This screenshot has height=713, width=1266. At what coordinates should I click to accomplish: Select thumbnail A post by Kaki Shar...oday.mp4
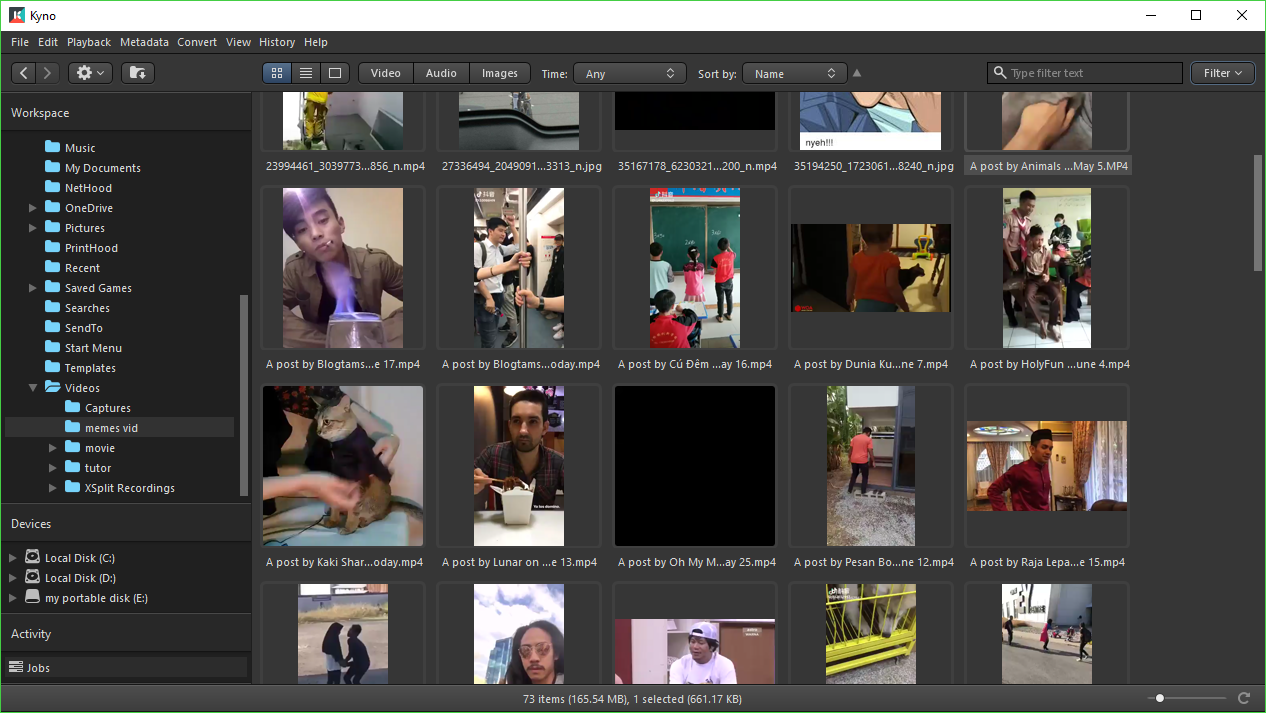point(343,466)
